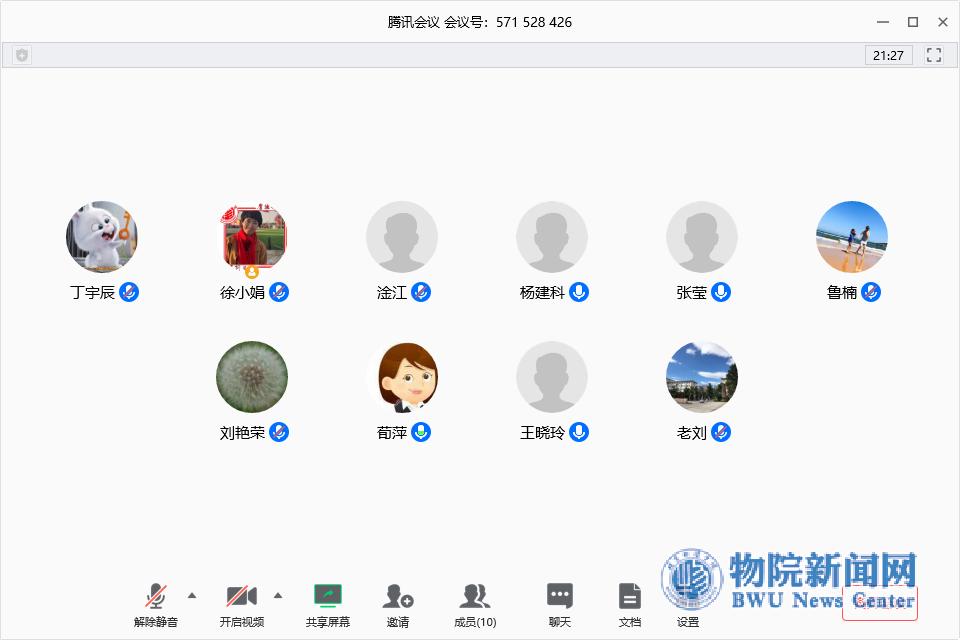Click the name label 王晓玲
The image size is (960, 640).
(x=542, y=433)
